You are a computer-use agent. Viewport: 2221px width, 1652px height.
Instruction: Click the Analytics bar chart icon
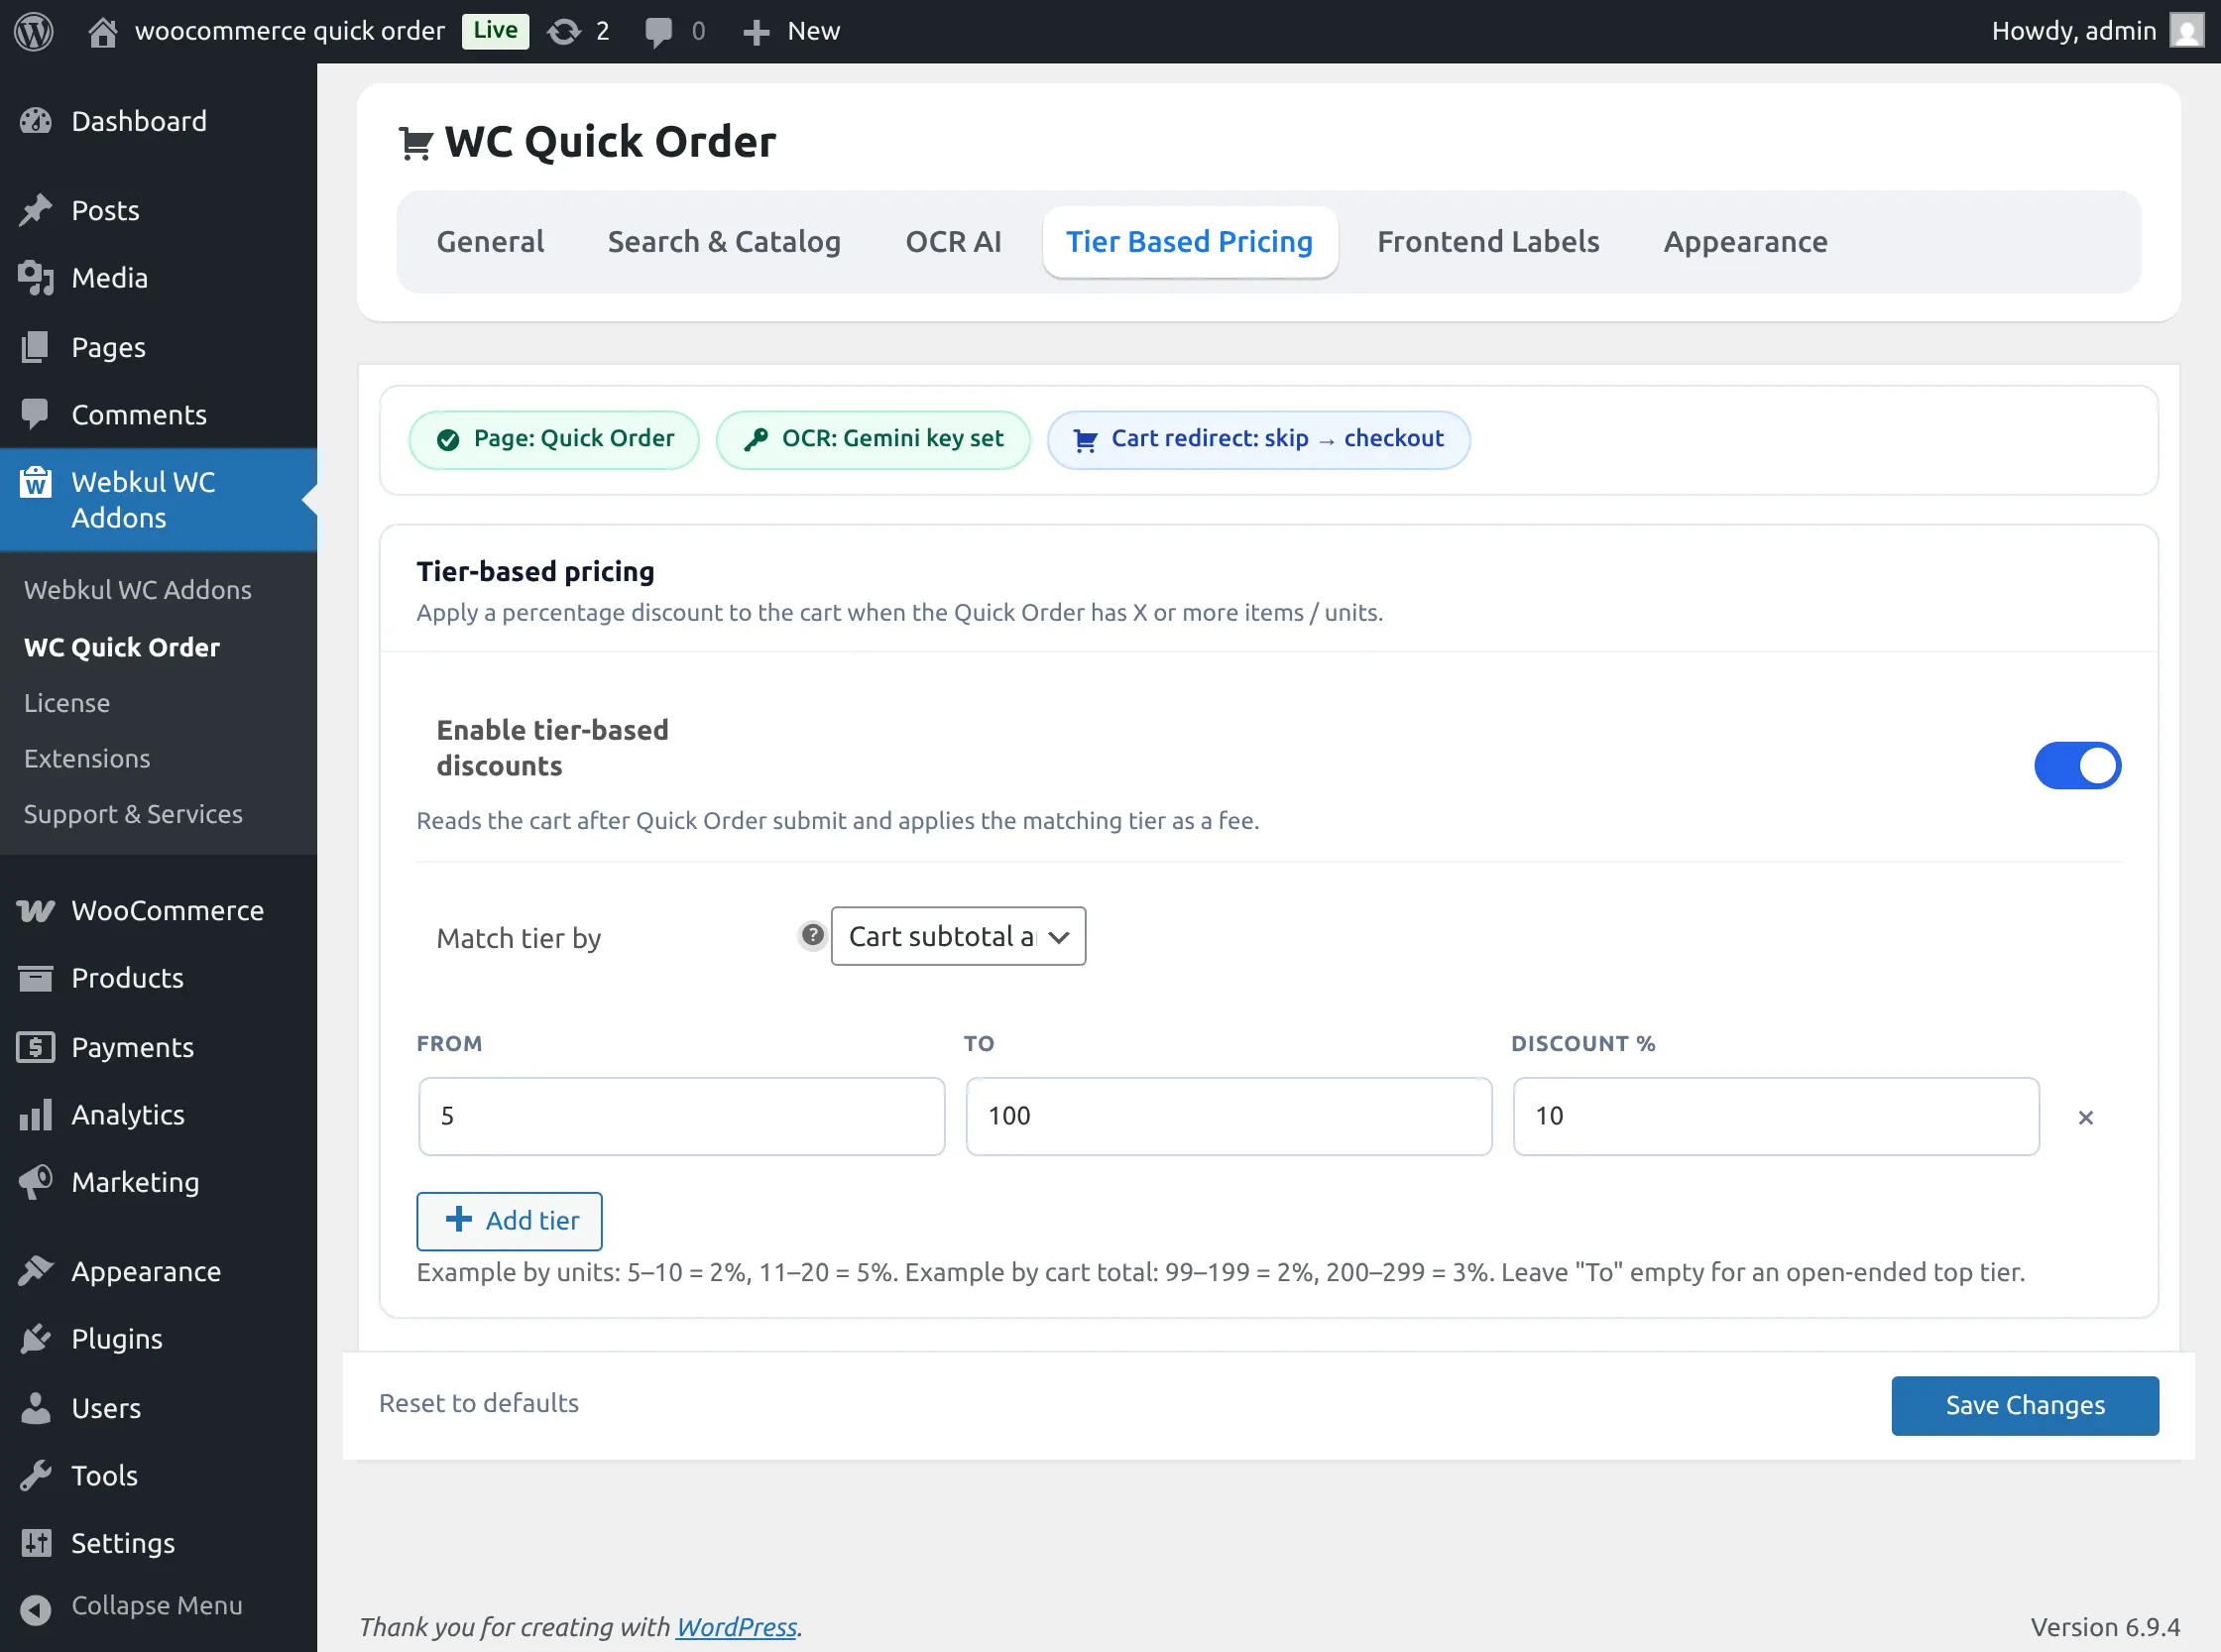36,1114
